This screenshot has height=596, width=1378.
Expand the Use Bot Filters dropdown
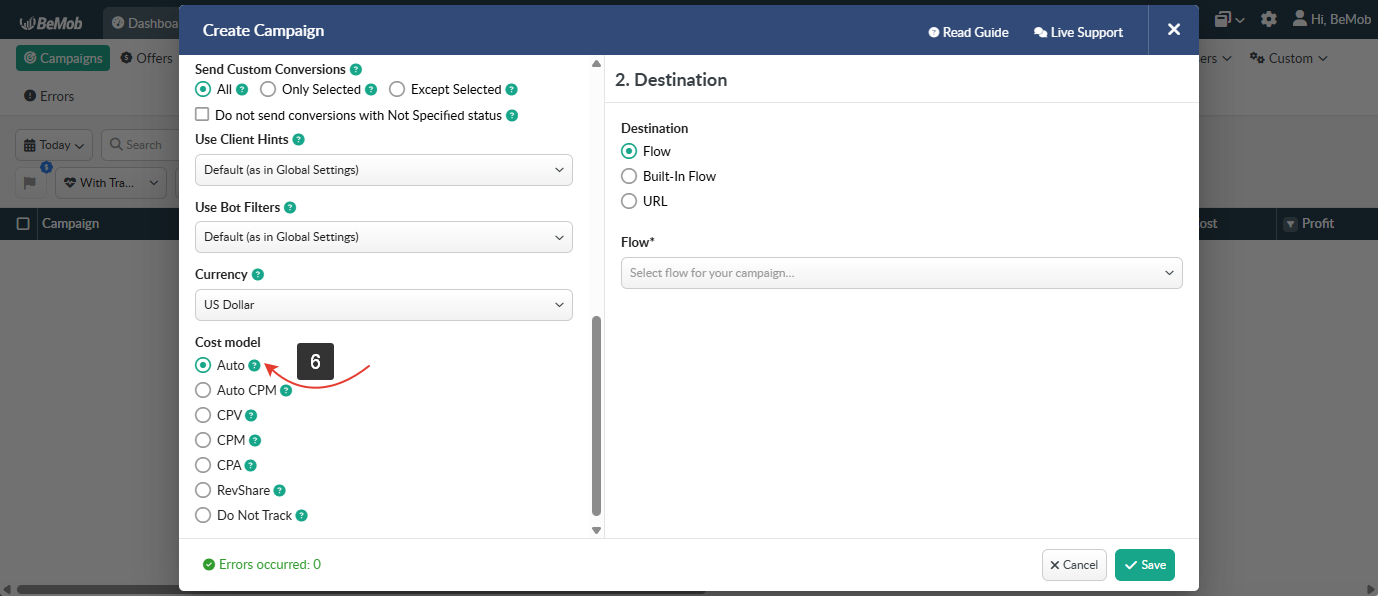pos(383,237)
